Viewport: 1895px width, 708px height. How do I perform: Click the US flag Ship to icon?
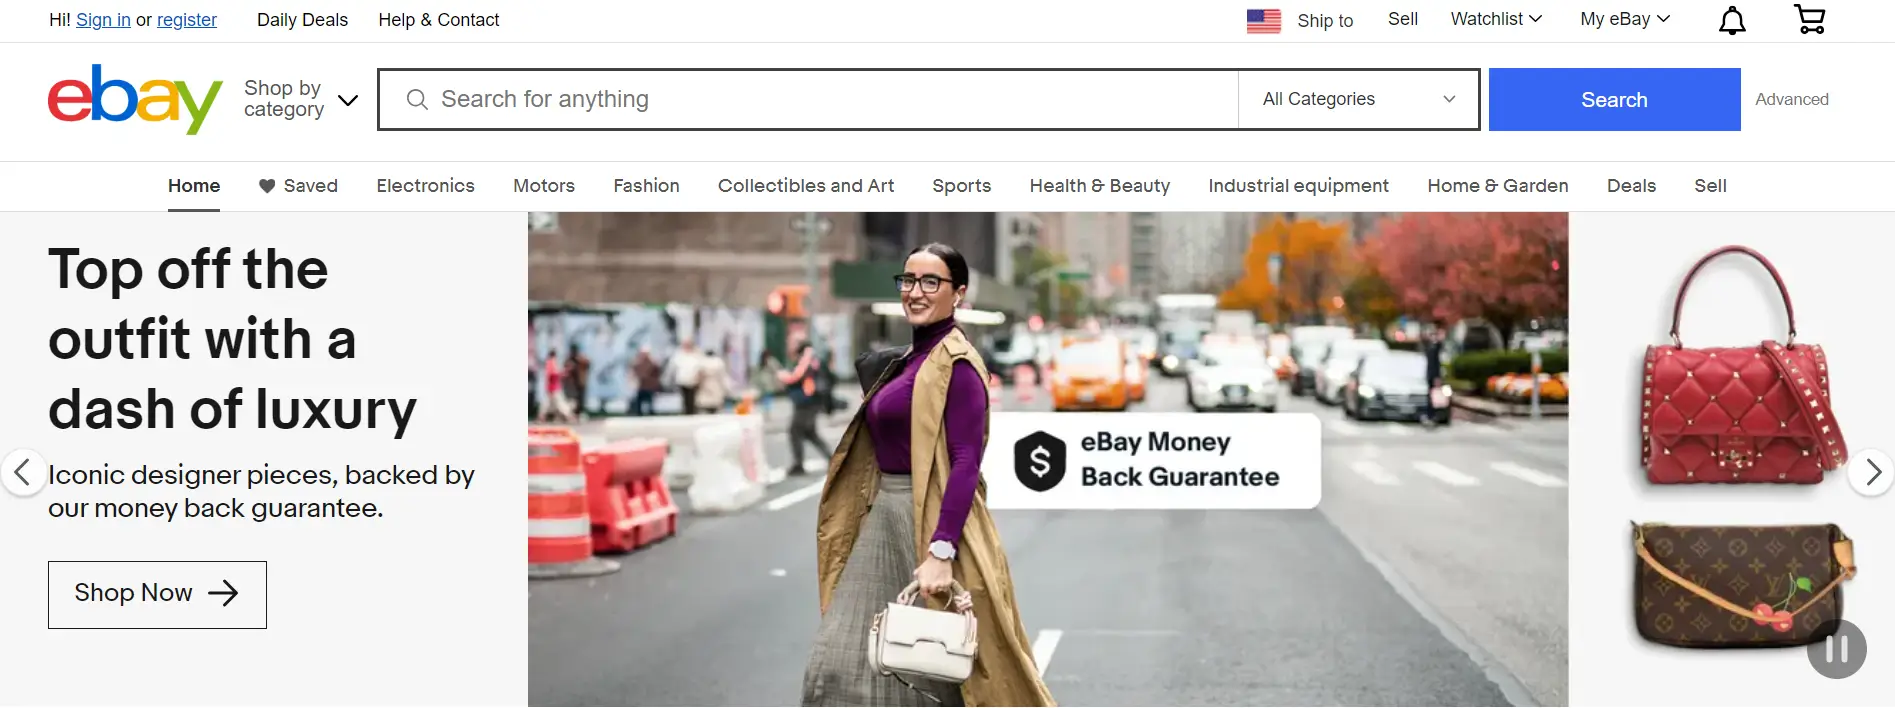pyautogui.click(x=1264, y=20)
